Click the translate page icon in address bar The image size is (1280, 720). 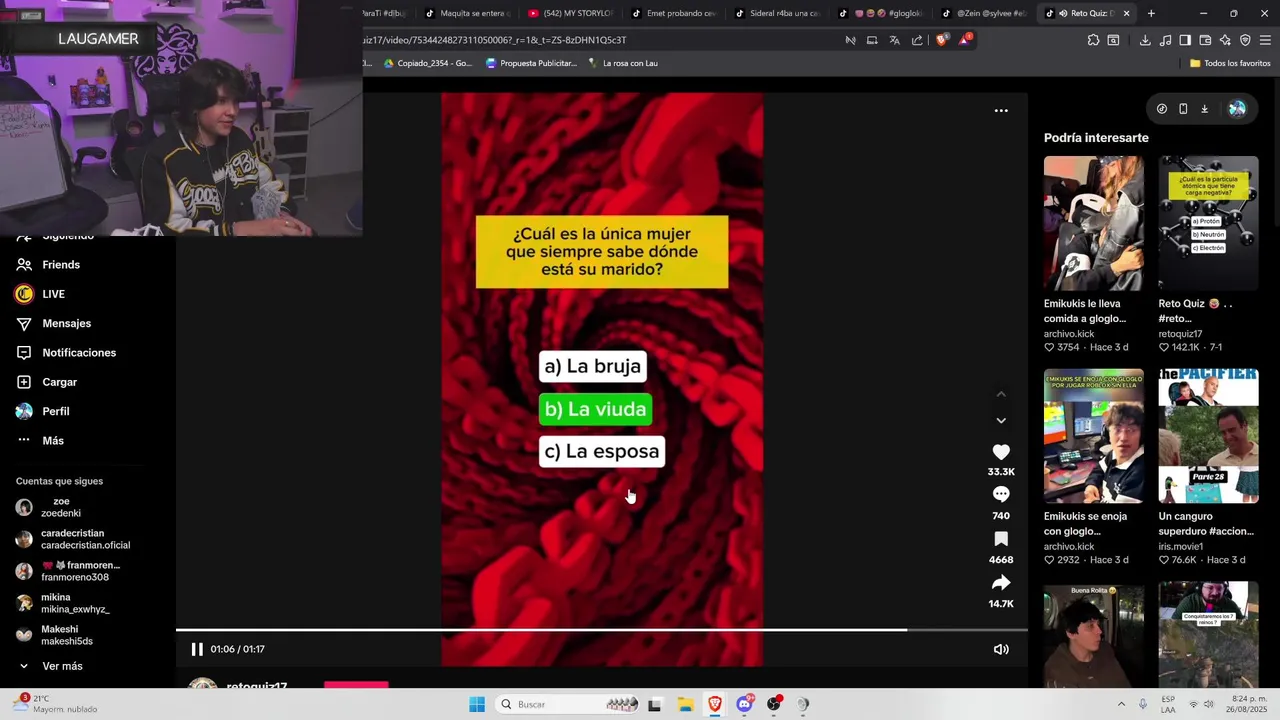pos(894,40)
